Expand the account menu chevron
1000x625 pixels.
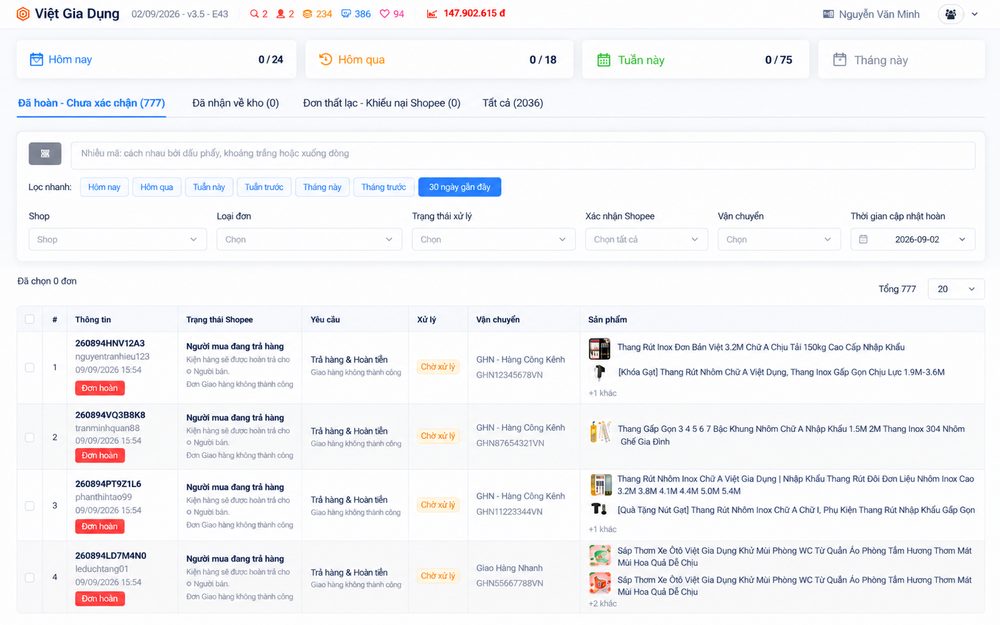[x=974, y=14]
